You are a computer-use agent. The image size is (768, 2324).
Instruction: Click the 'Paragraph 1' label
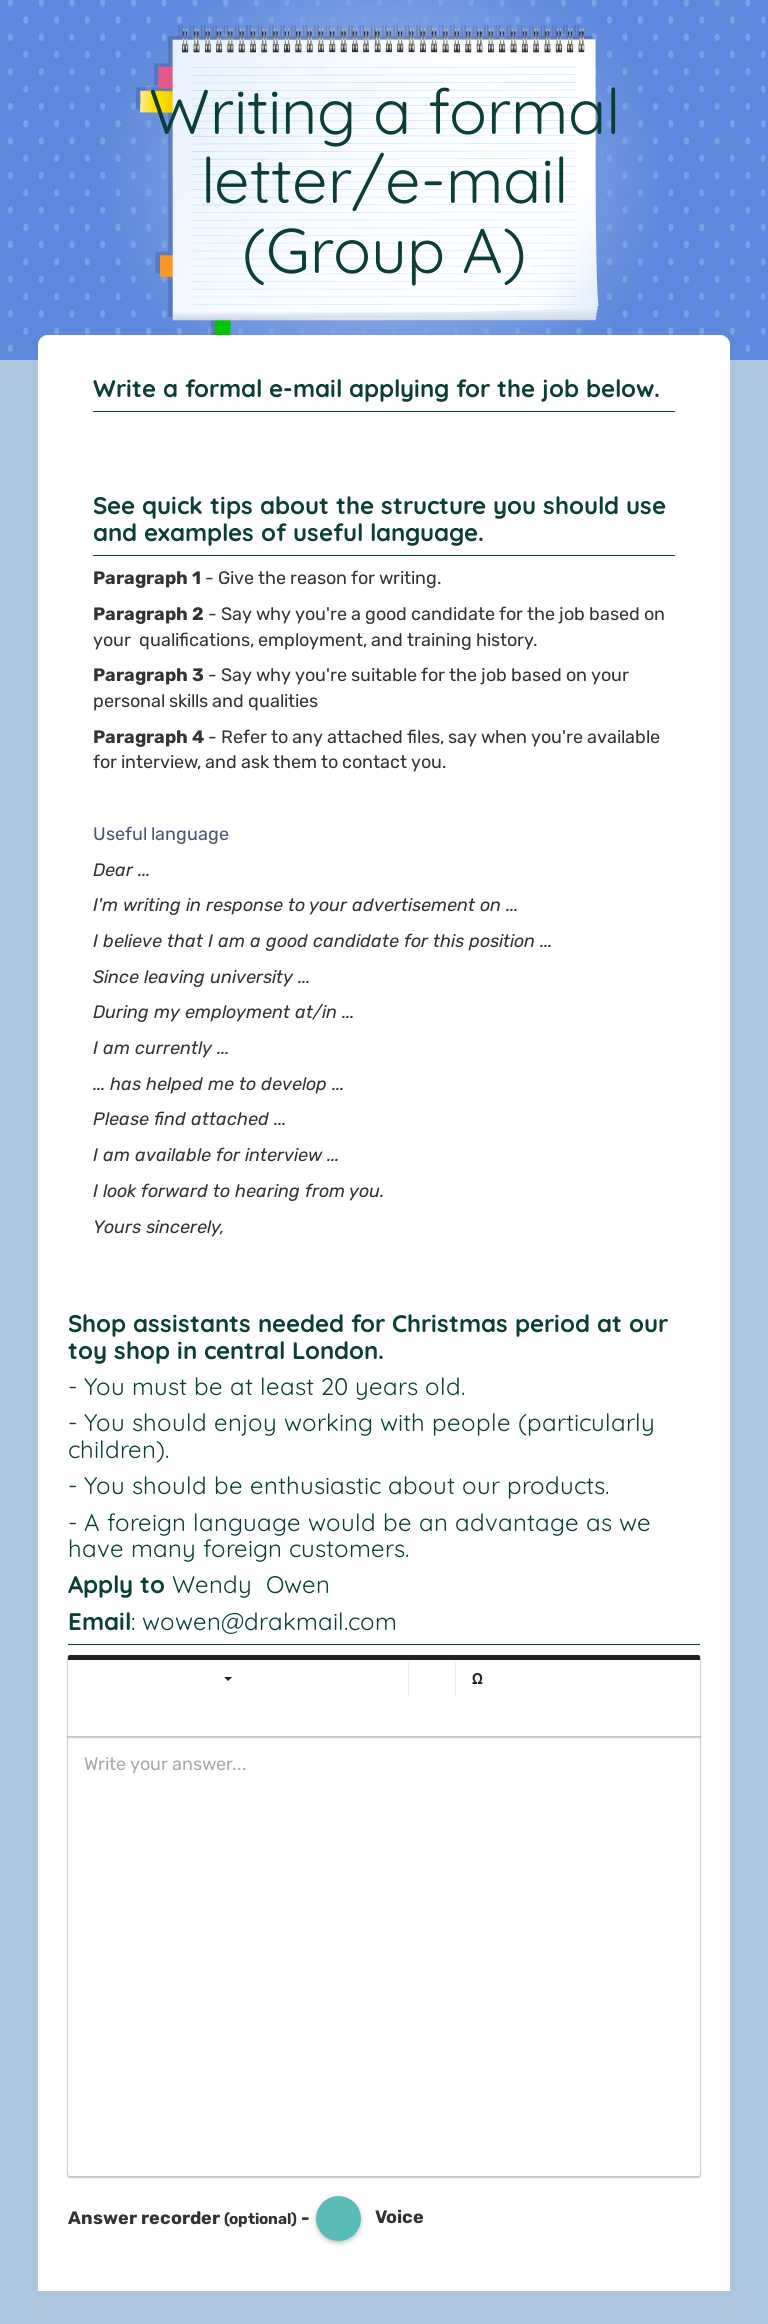point(147,578)
